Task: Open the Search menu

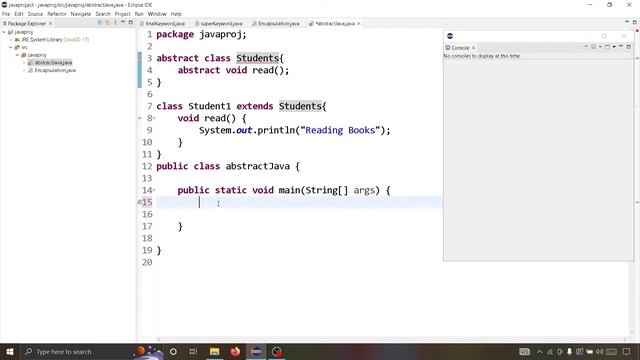Action: point(103,14)
